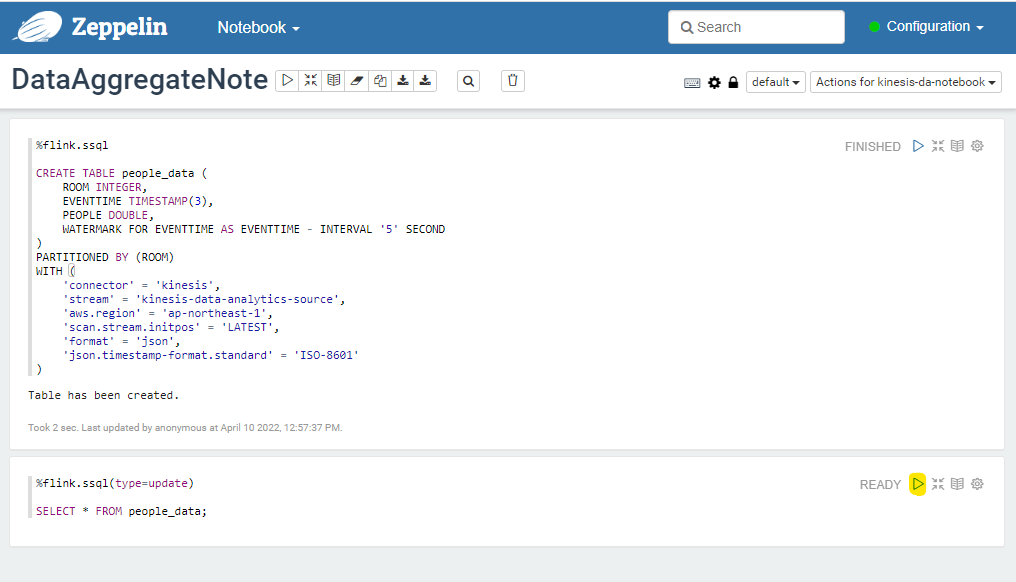This screenshot has width=1016, height=582.
Task: Click the READY status label
Action: point(880,485)
